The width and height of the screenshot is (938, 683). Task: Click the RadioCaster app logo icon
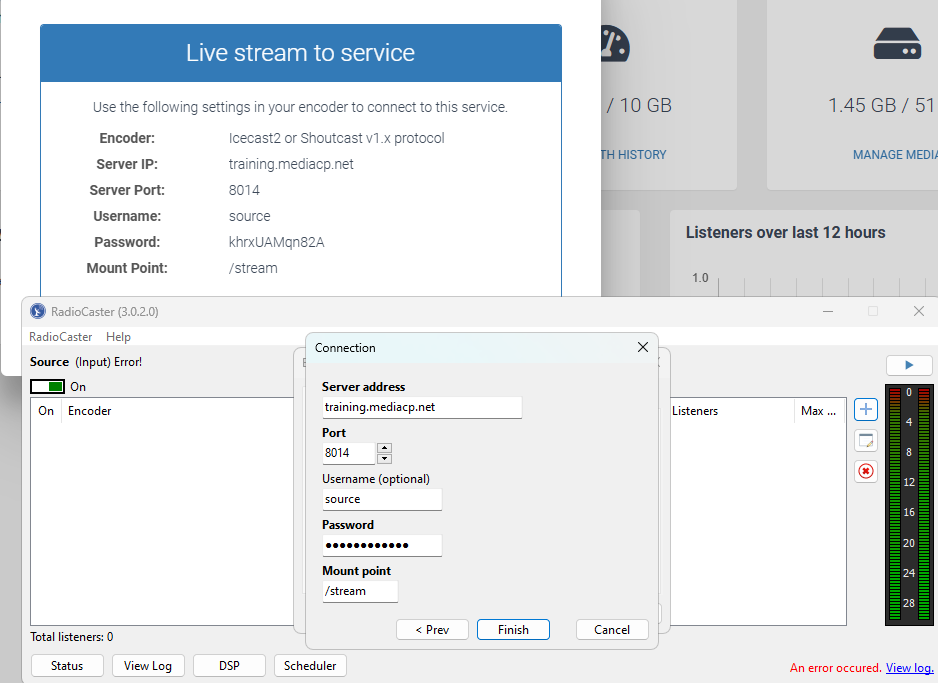(x=38, y=311)
